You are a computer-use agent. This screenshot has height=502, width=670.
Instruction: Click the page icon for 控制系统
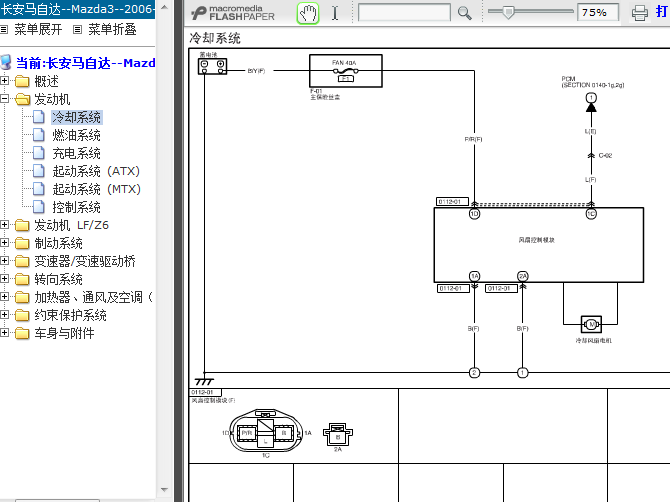click(39, 207)
